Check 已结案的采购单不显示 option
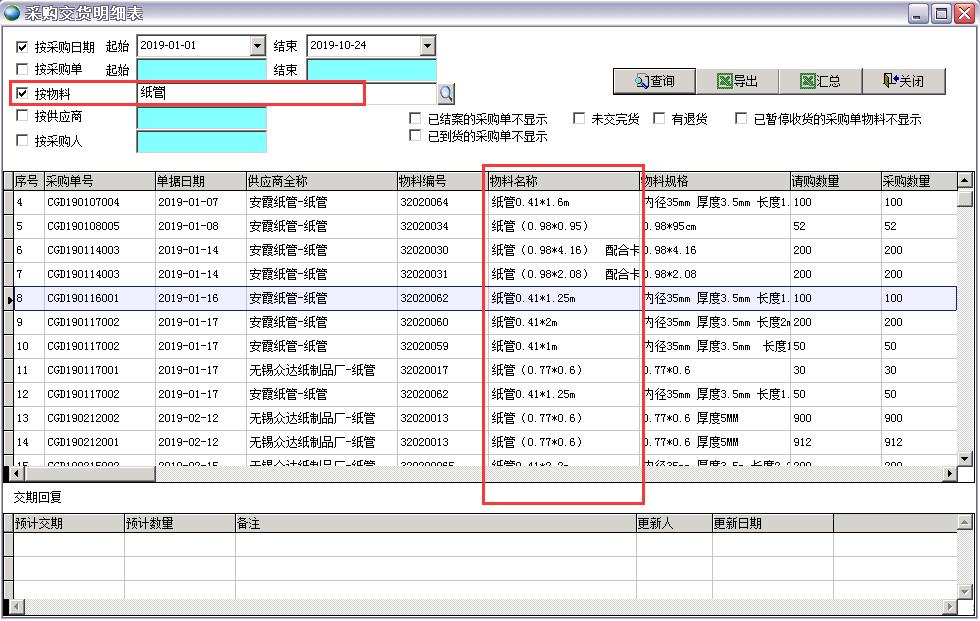980x621 pixels. (416, 117)
